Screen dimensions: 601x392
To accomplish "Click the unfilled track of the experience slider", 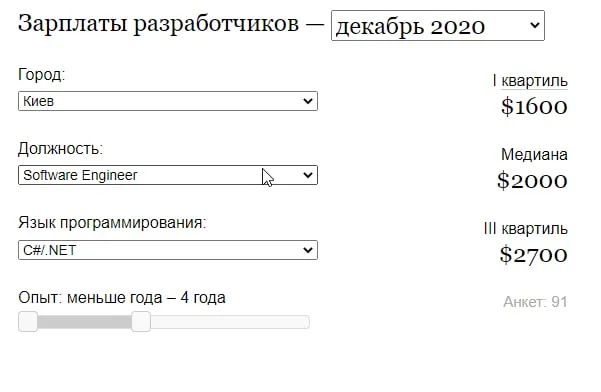I will (230, 322).
